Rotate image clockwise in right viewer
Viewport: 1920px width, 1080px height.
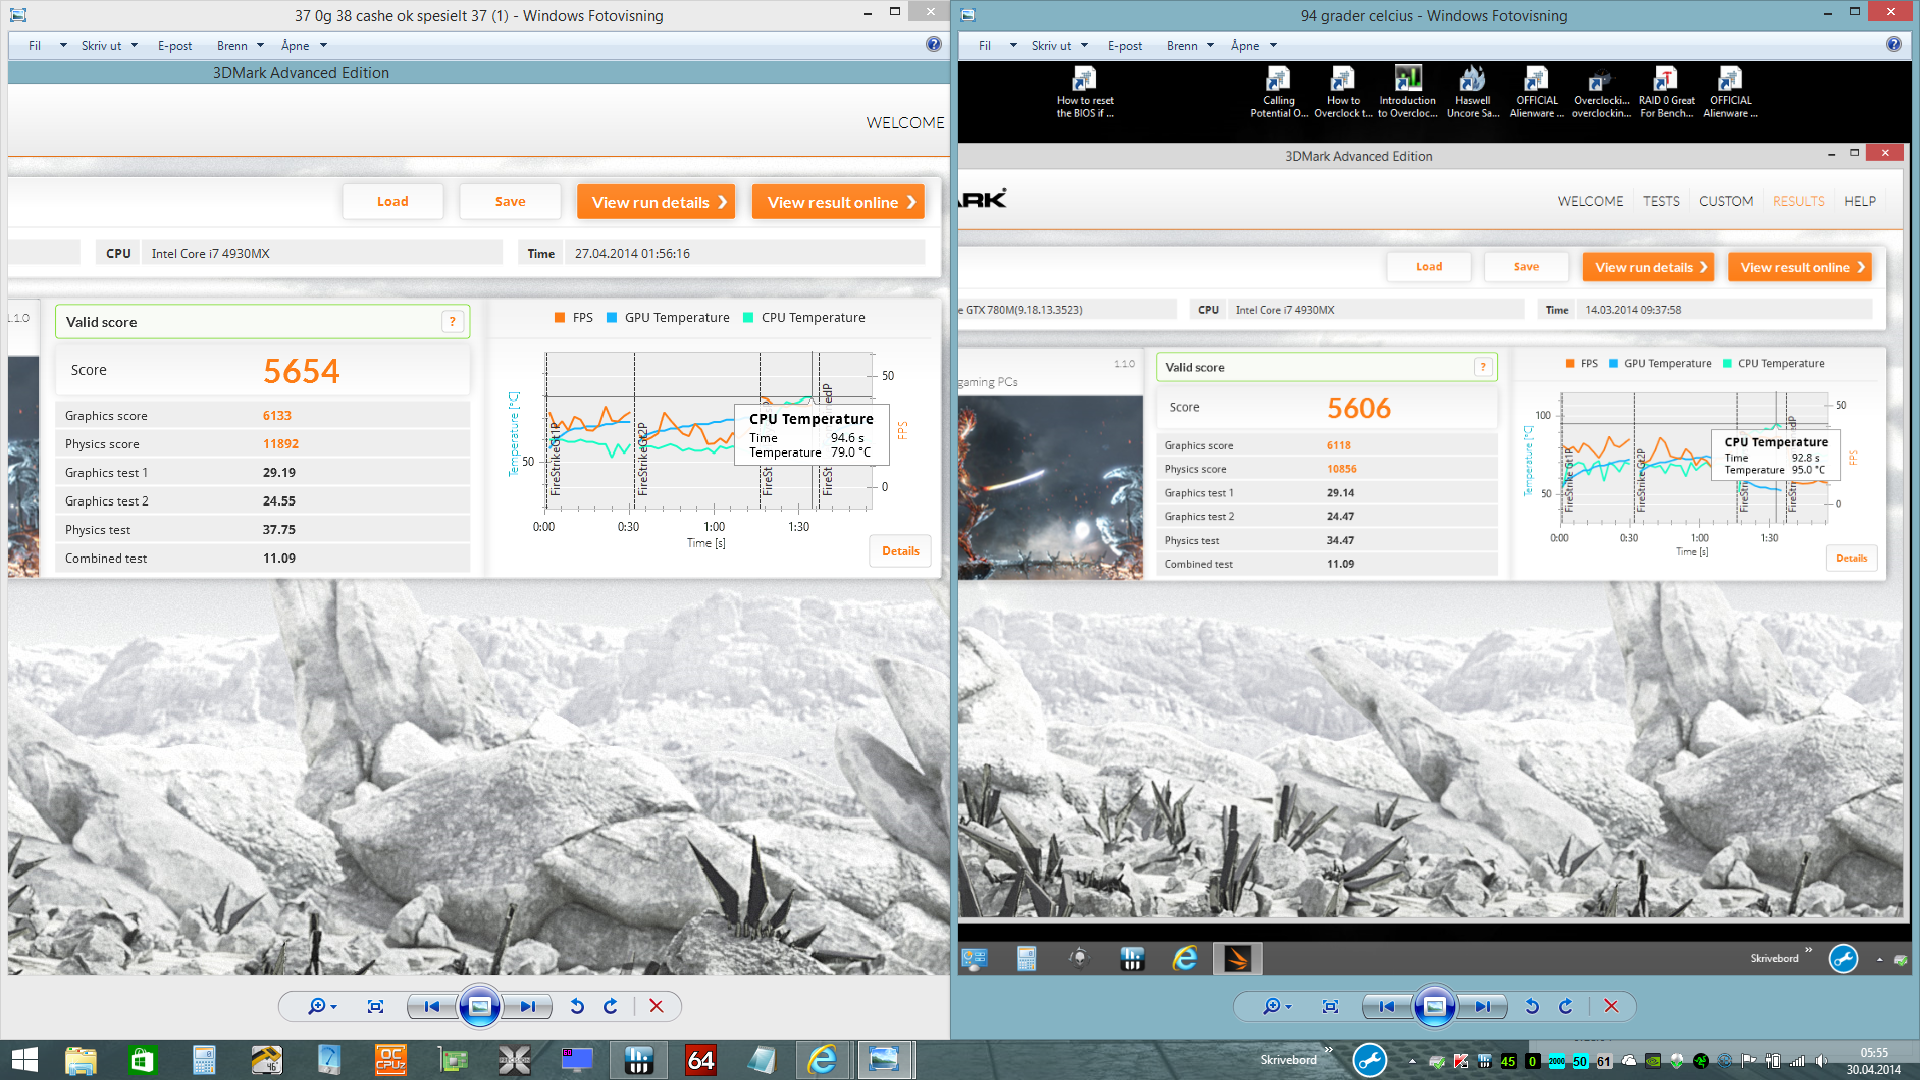tap(1566, 1006)
